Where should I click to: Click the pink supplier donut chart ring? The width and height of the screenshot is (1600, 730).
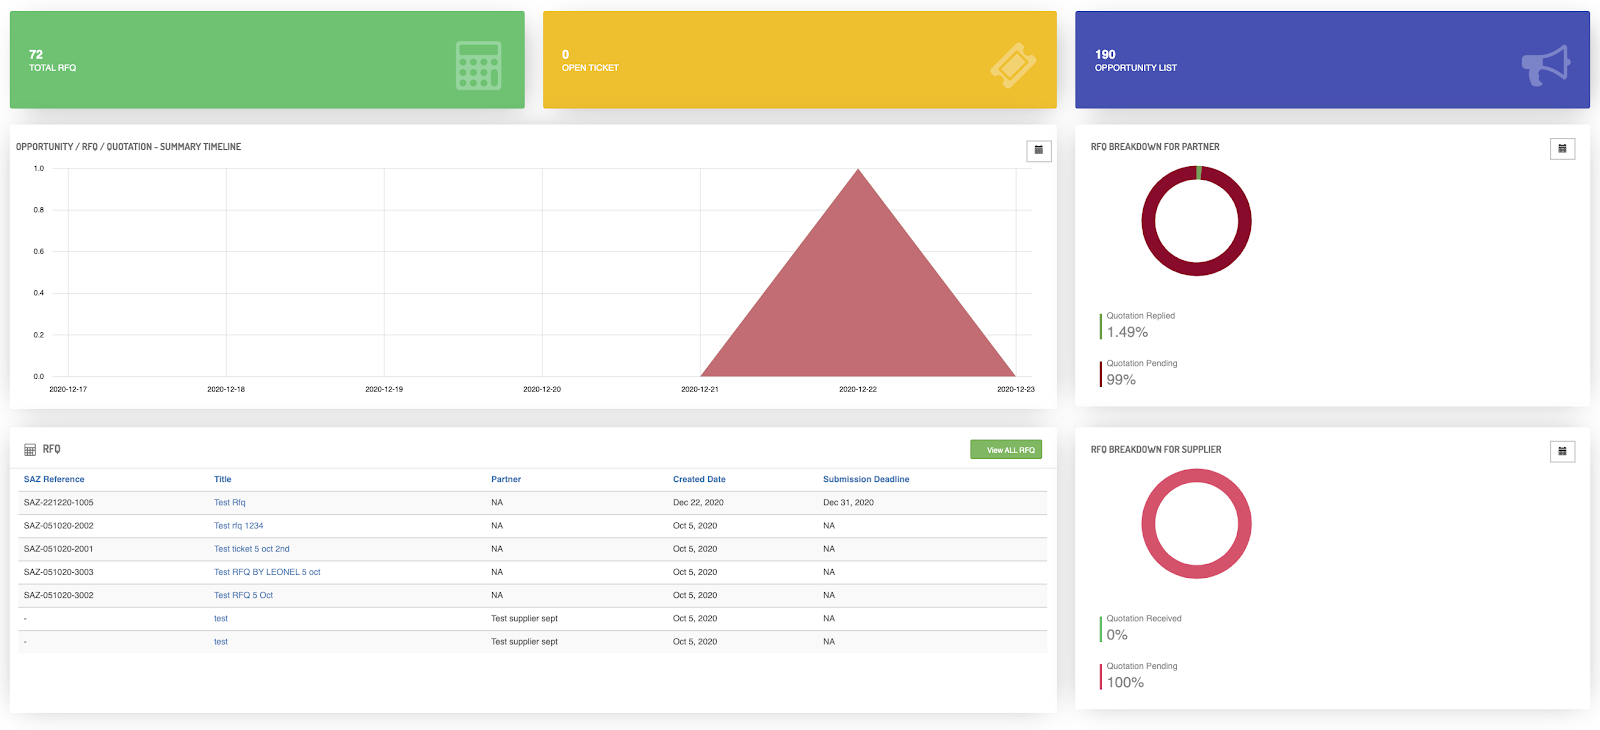pyautogui.click(x=1149, y=524)
